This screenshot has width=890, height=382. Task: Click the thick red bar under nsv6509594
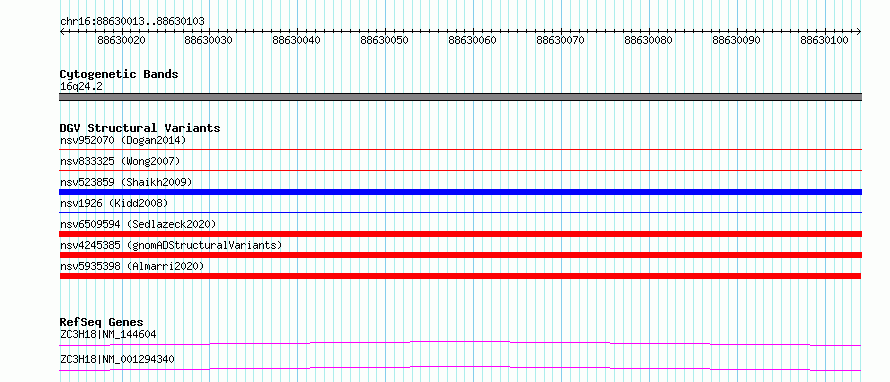(x=460, y=234)
